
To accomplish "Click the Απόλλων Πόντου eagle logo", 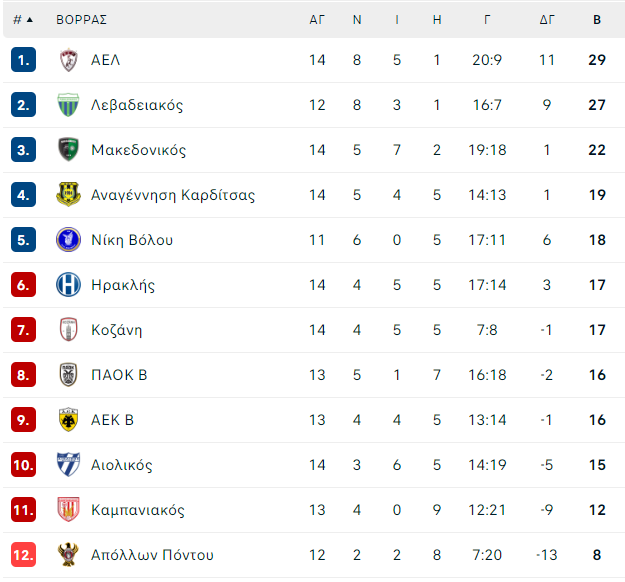I will click(x=68, y=555).
